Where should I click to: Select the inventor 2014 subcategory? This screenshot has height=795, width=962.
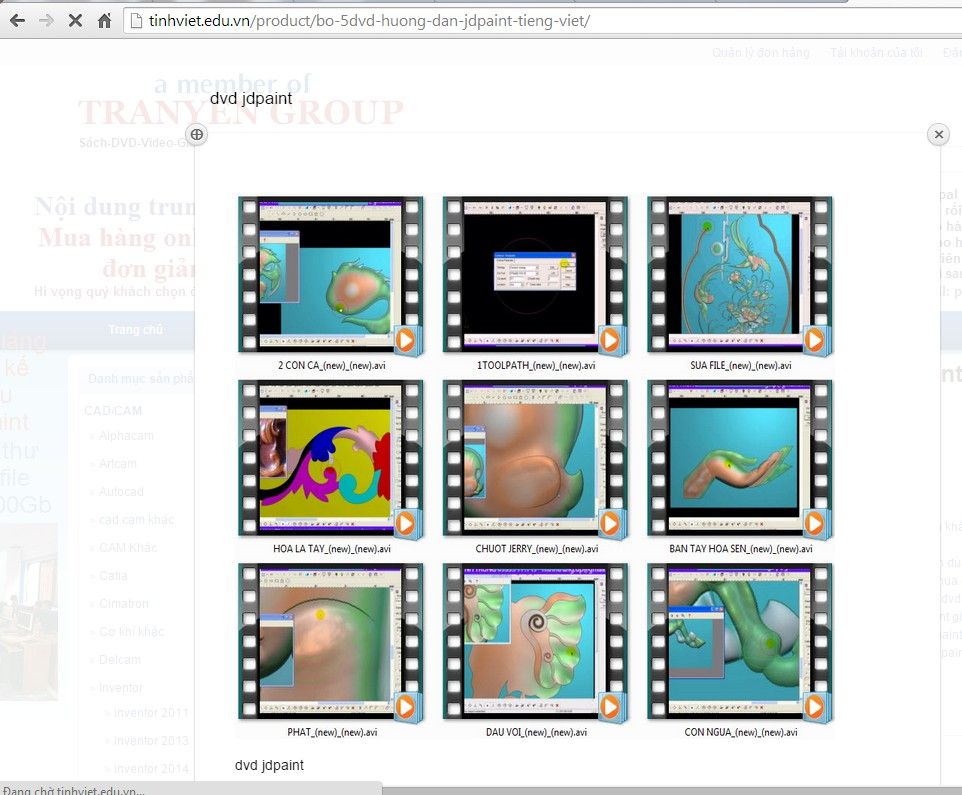pos(151,768)
